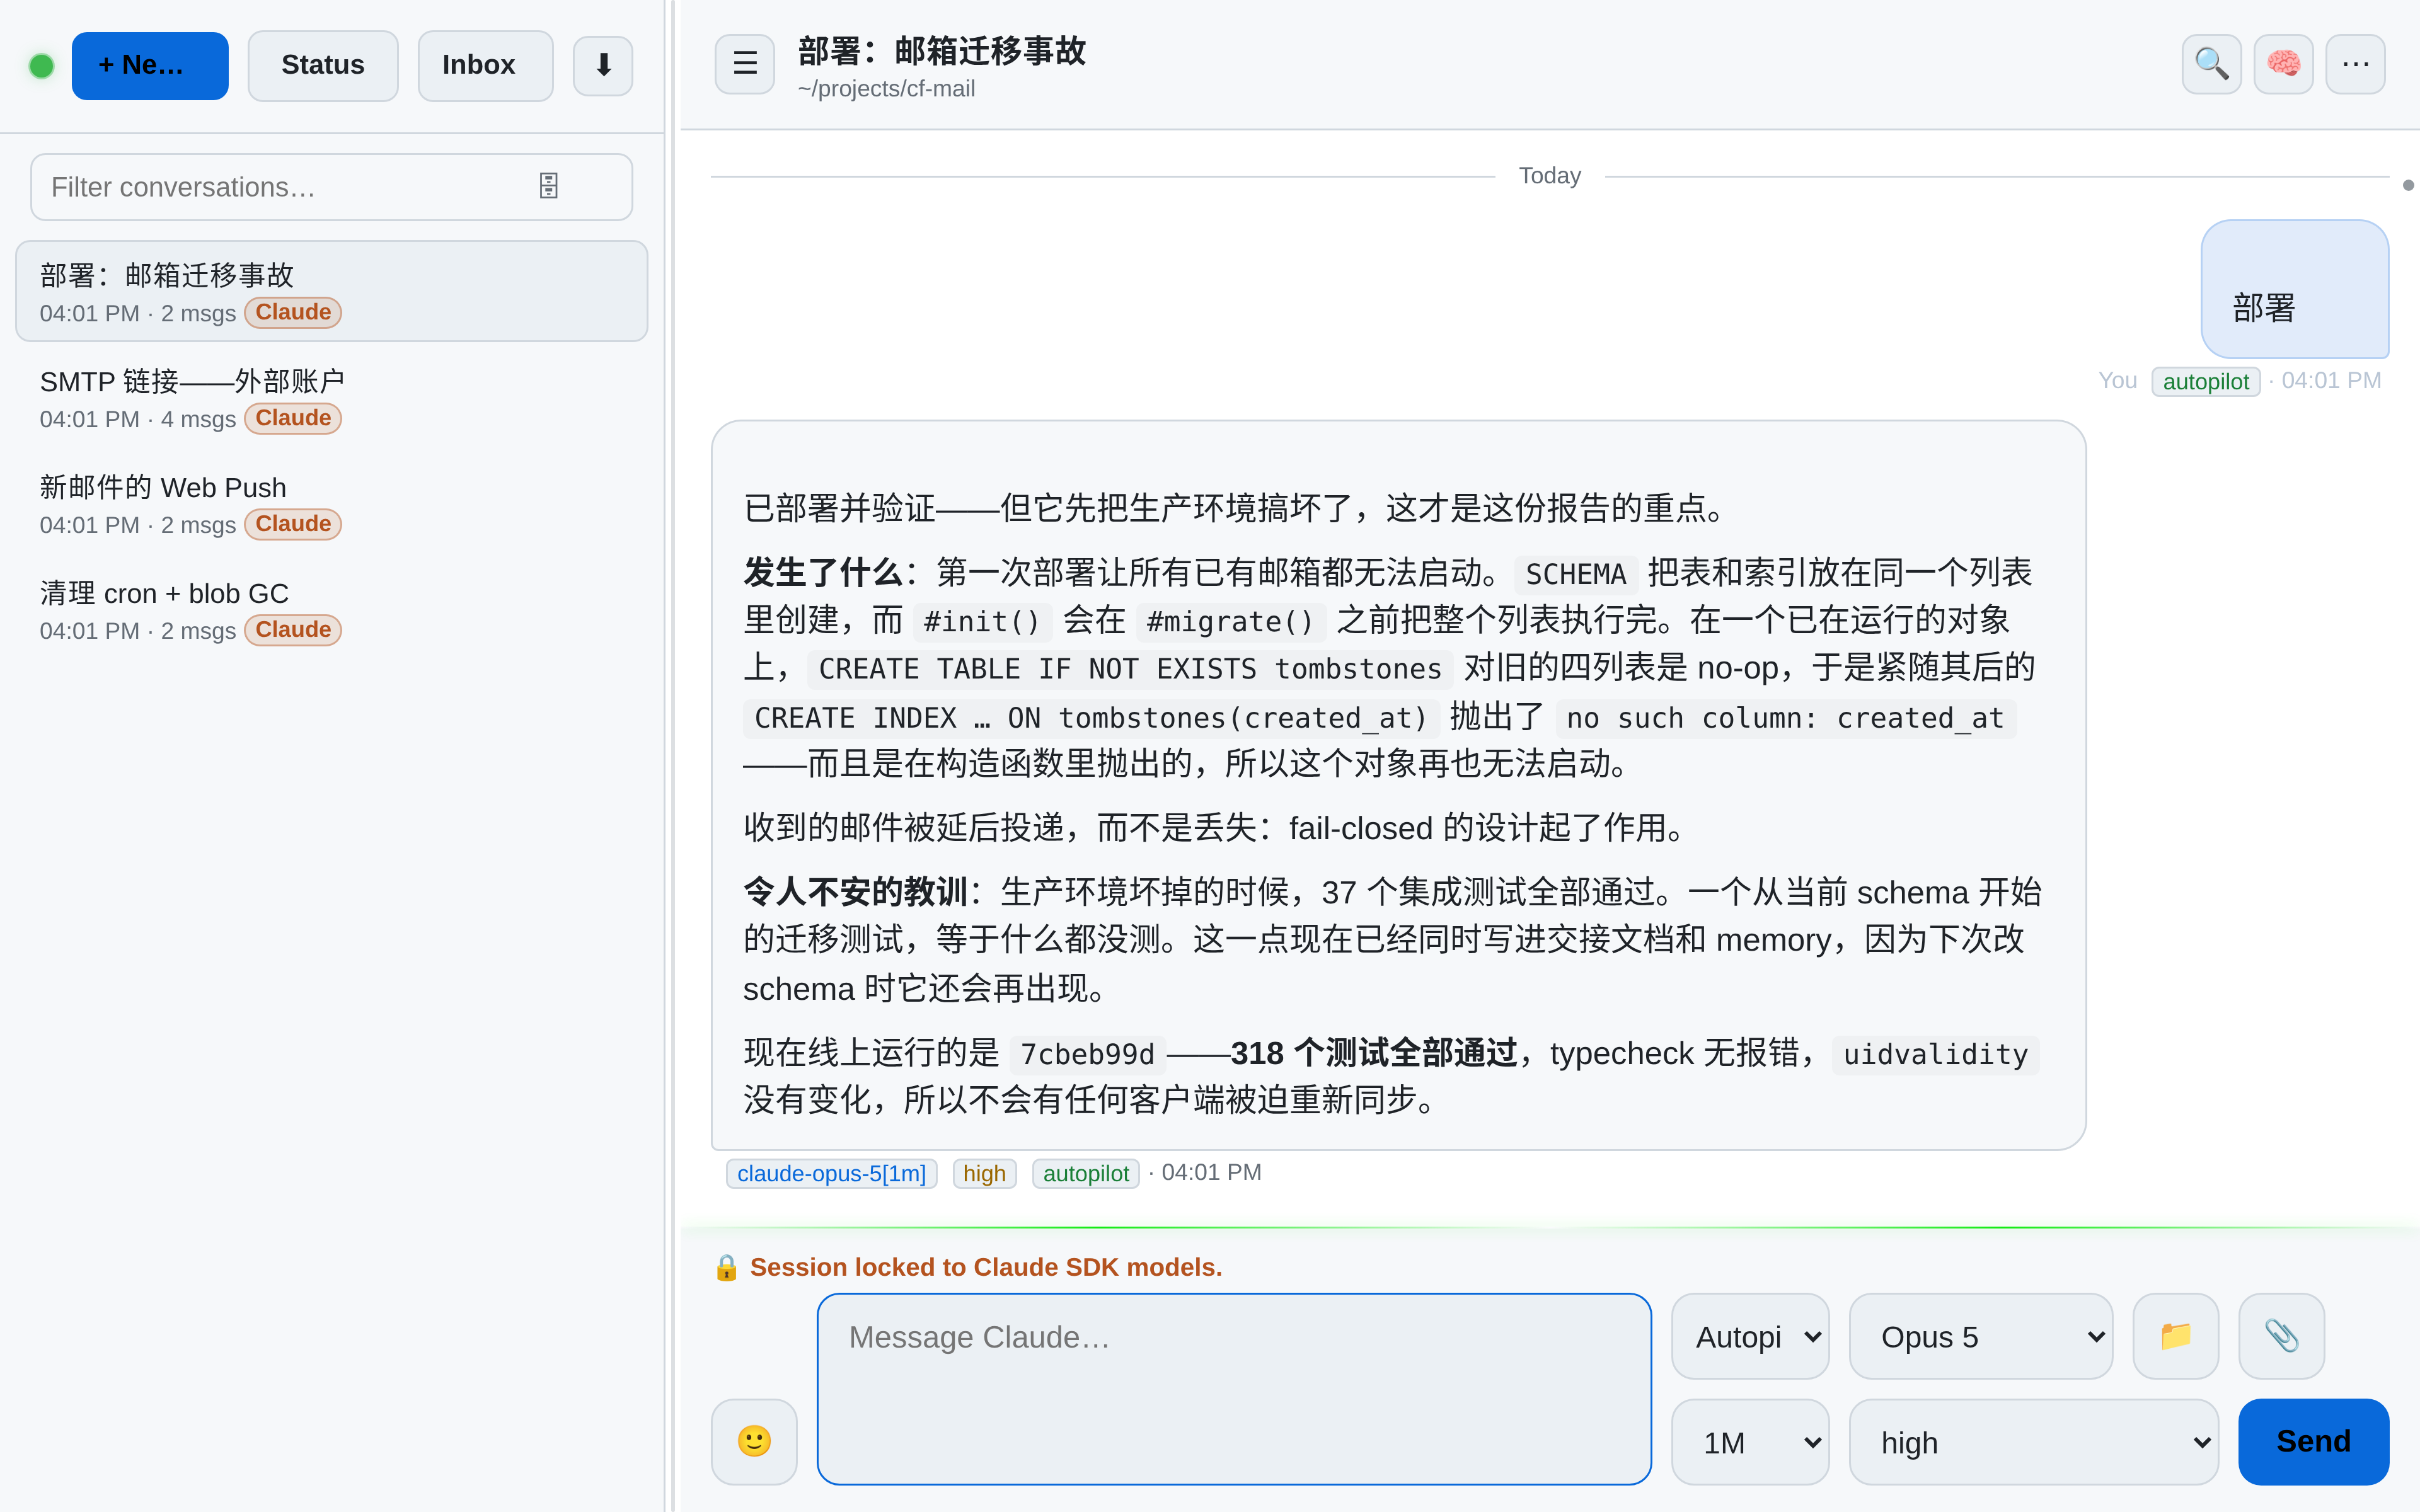
Task: Open the 1M context size dropdown
Action: click(x=1750, y=1442)
